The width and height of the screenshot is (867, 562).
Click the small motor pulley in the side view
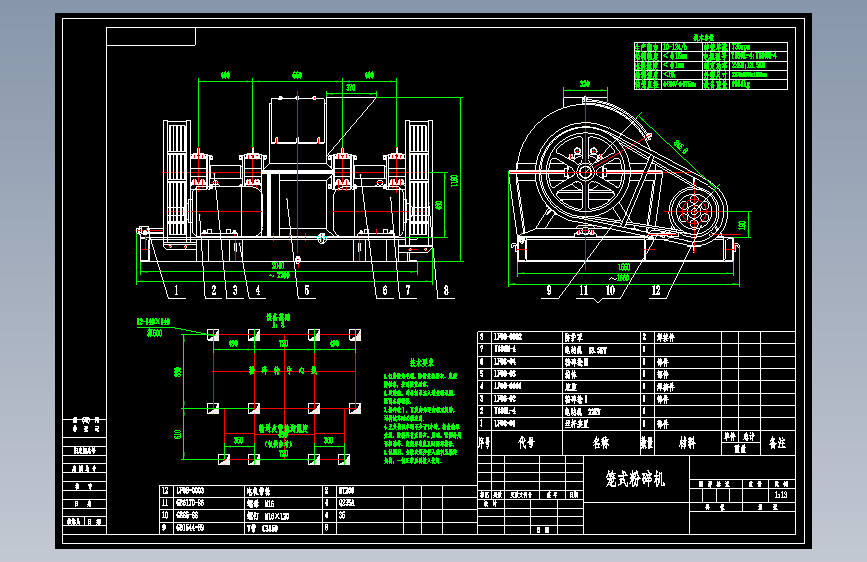pos(694,212)
